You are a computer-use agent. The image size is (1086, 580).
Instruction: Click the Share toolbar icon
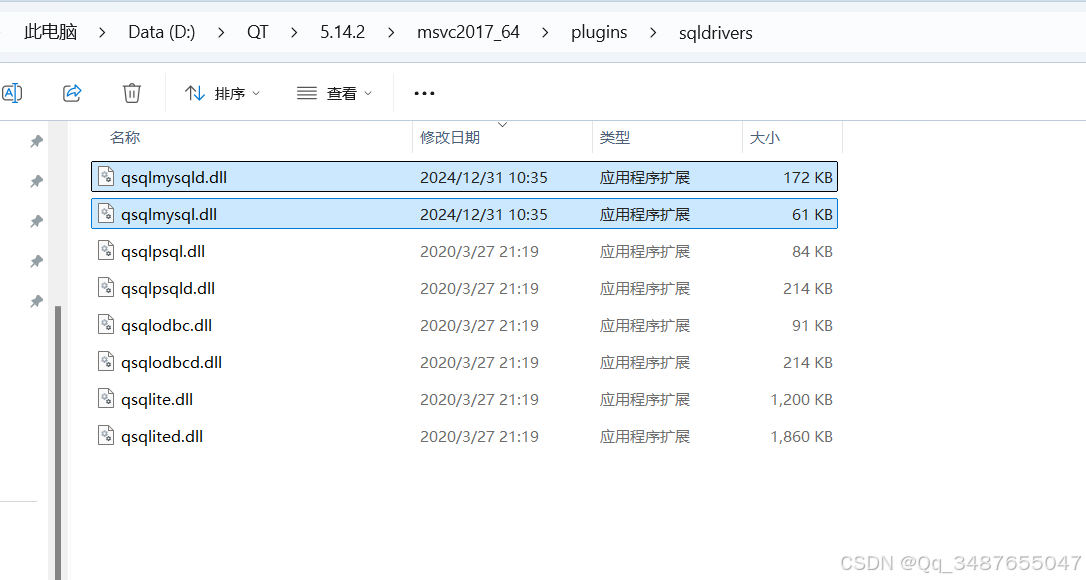coord(72,93)
